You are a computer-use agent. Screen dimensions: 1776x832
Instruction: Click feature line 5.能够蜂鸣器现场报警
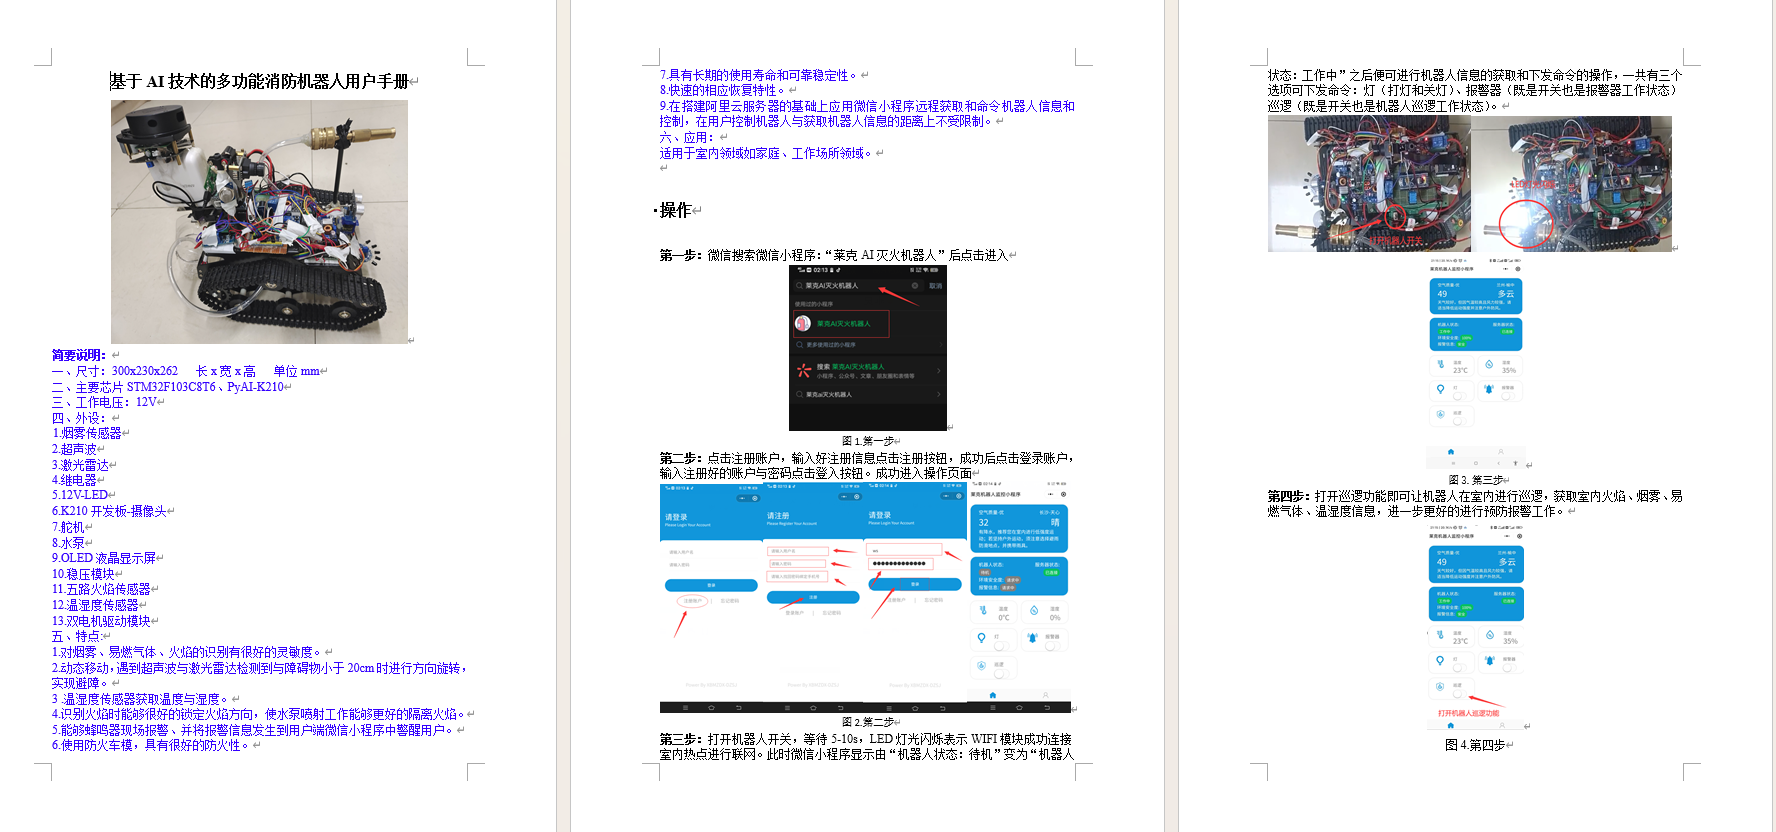[254, 730]
